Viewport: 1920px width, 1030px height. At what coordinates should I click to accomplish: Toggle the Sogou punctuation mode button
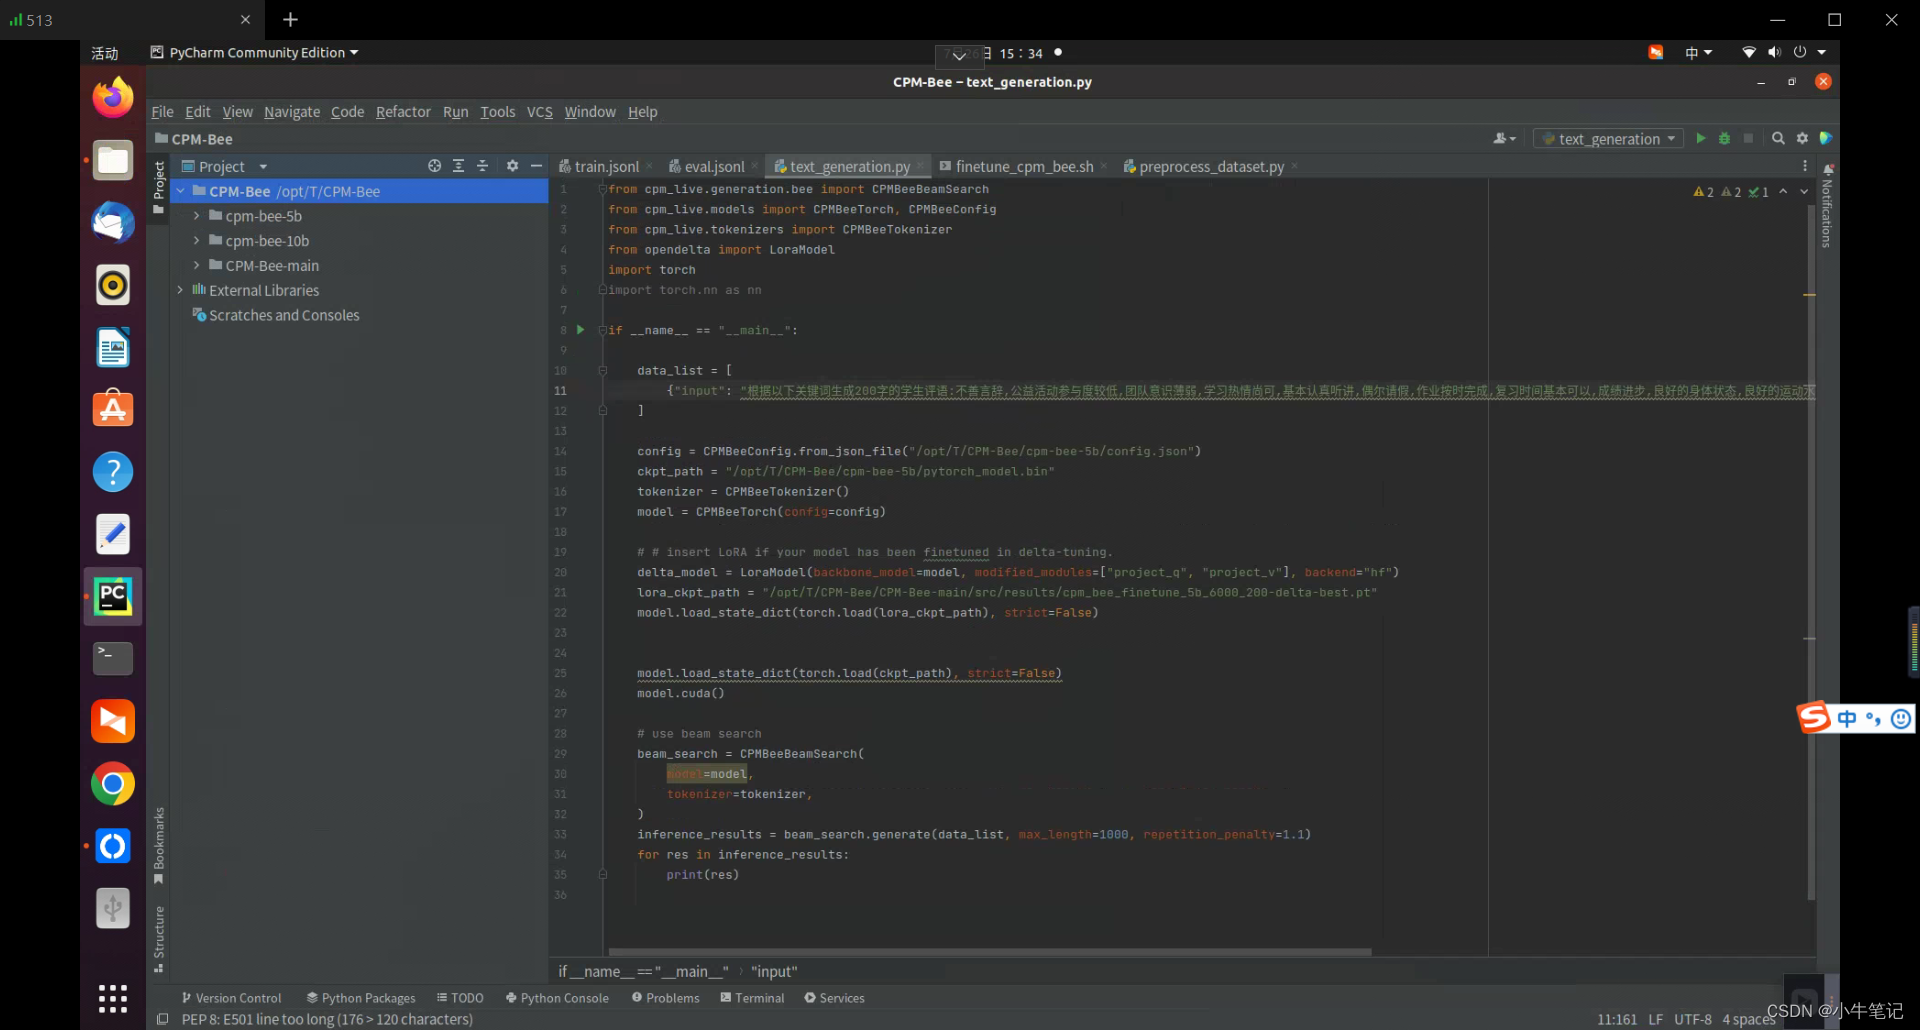click(1873, 718)
